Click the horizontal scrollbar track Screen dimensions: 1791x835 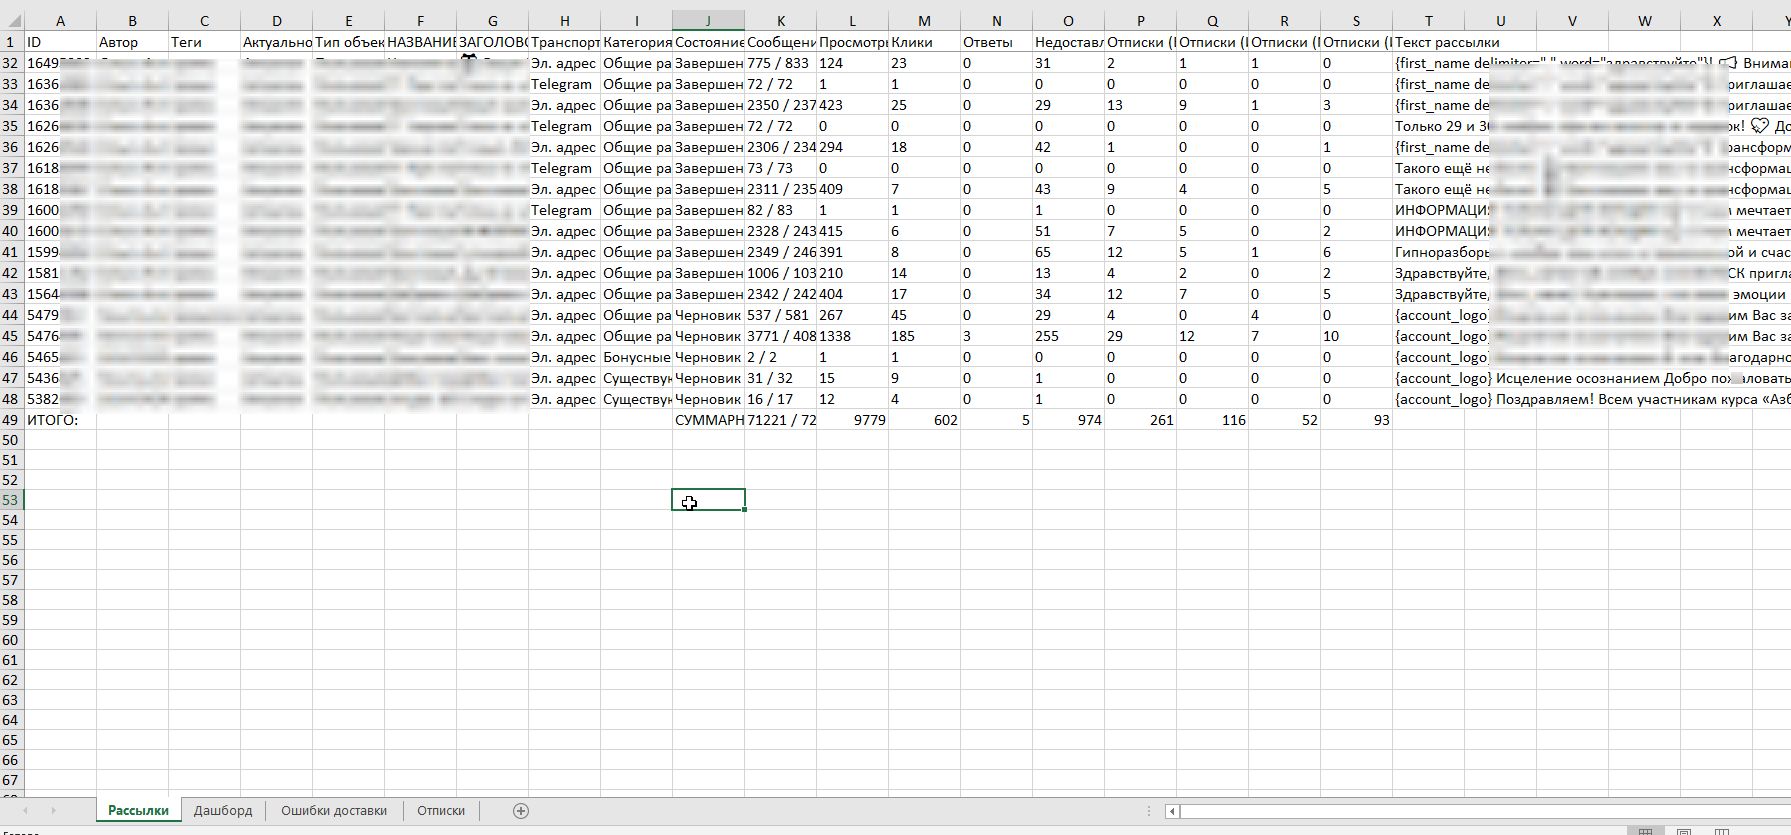(1480, 811)
